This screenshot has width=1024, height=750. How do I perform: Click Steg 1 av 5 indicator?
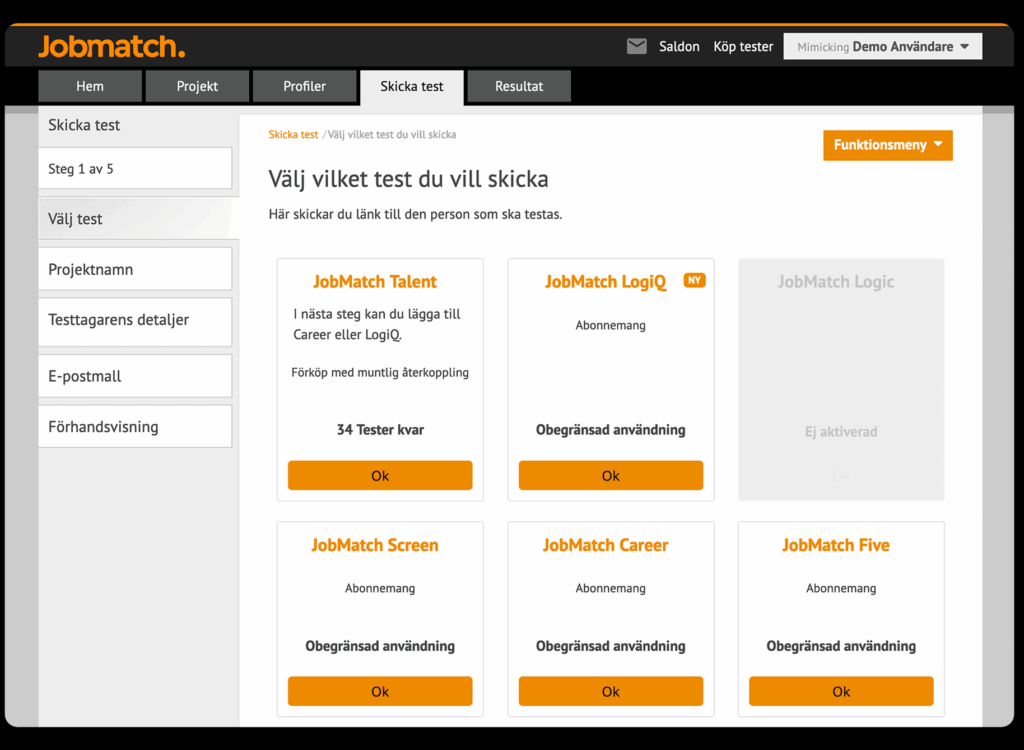[135, 169]
